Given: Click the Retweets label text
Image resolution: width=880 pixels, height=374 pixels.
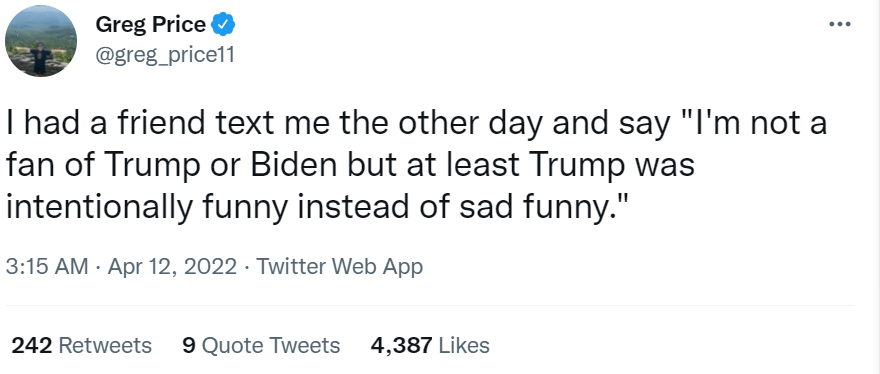Looking at the screenshot, I should [105, 345].
